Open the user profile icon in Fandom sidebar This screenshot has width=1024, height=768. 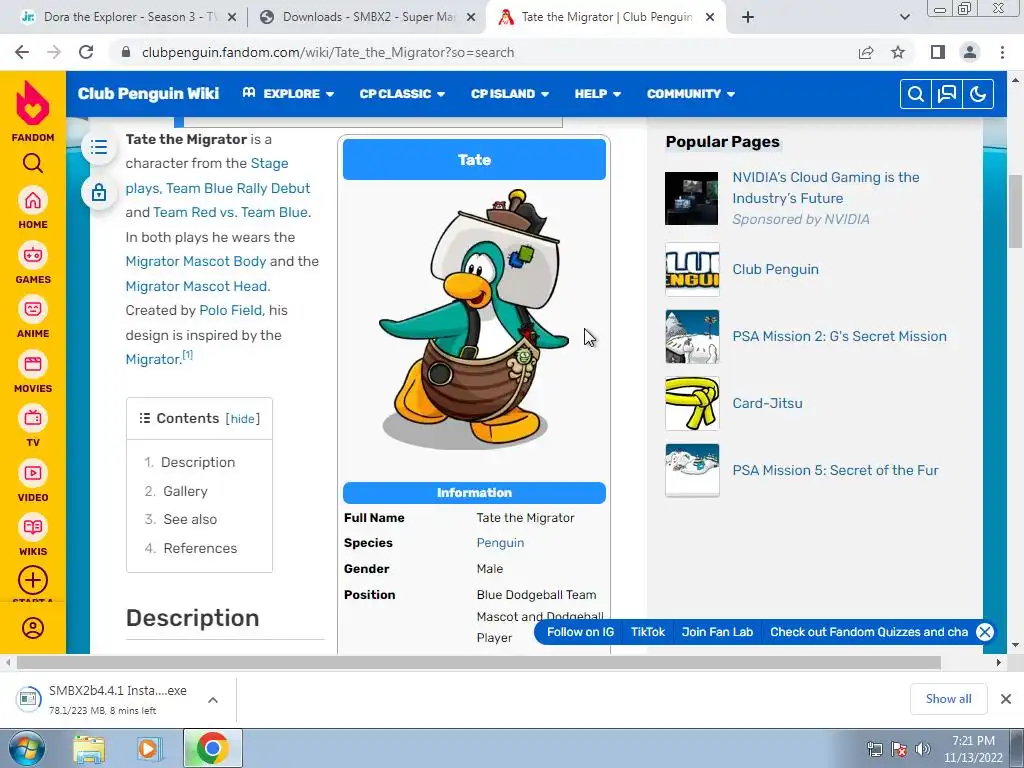pyautogui.click(x=33, y=628)
